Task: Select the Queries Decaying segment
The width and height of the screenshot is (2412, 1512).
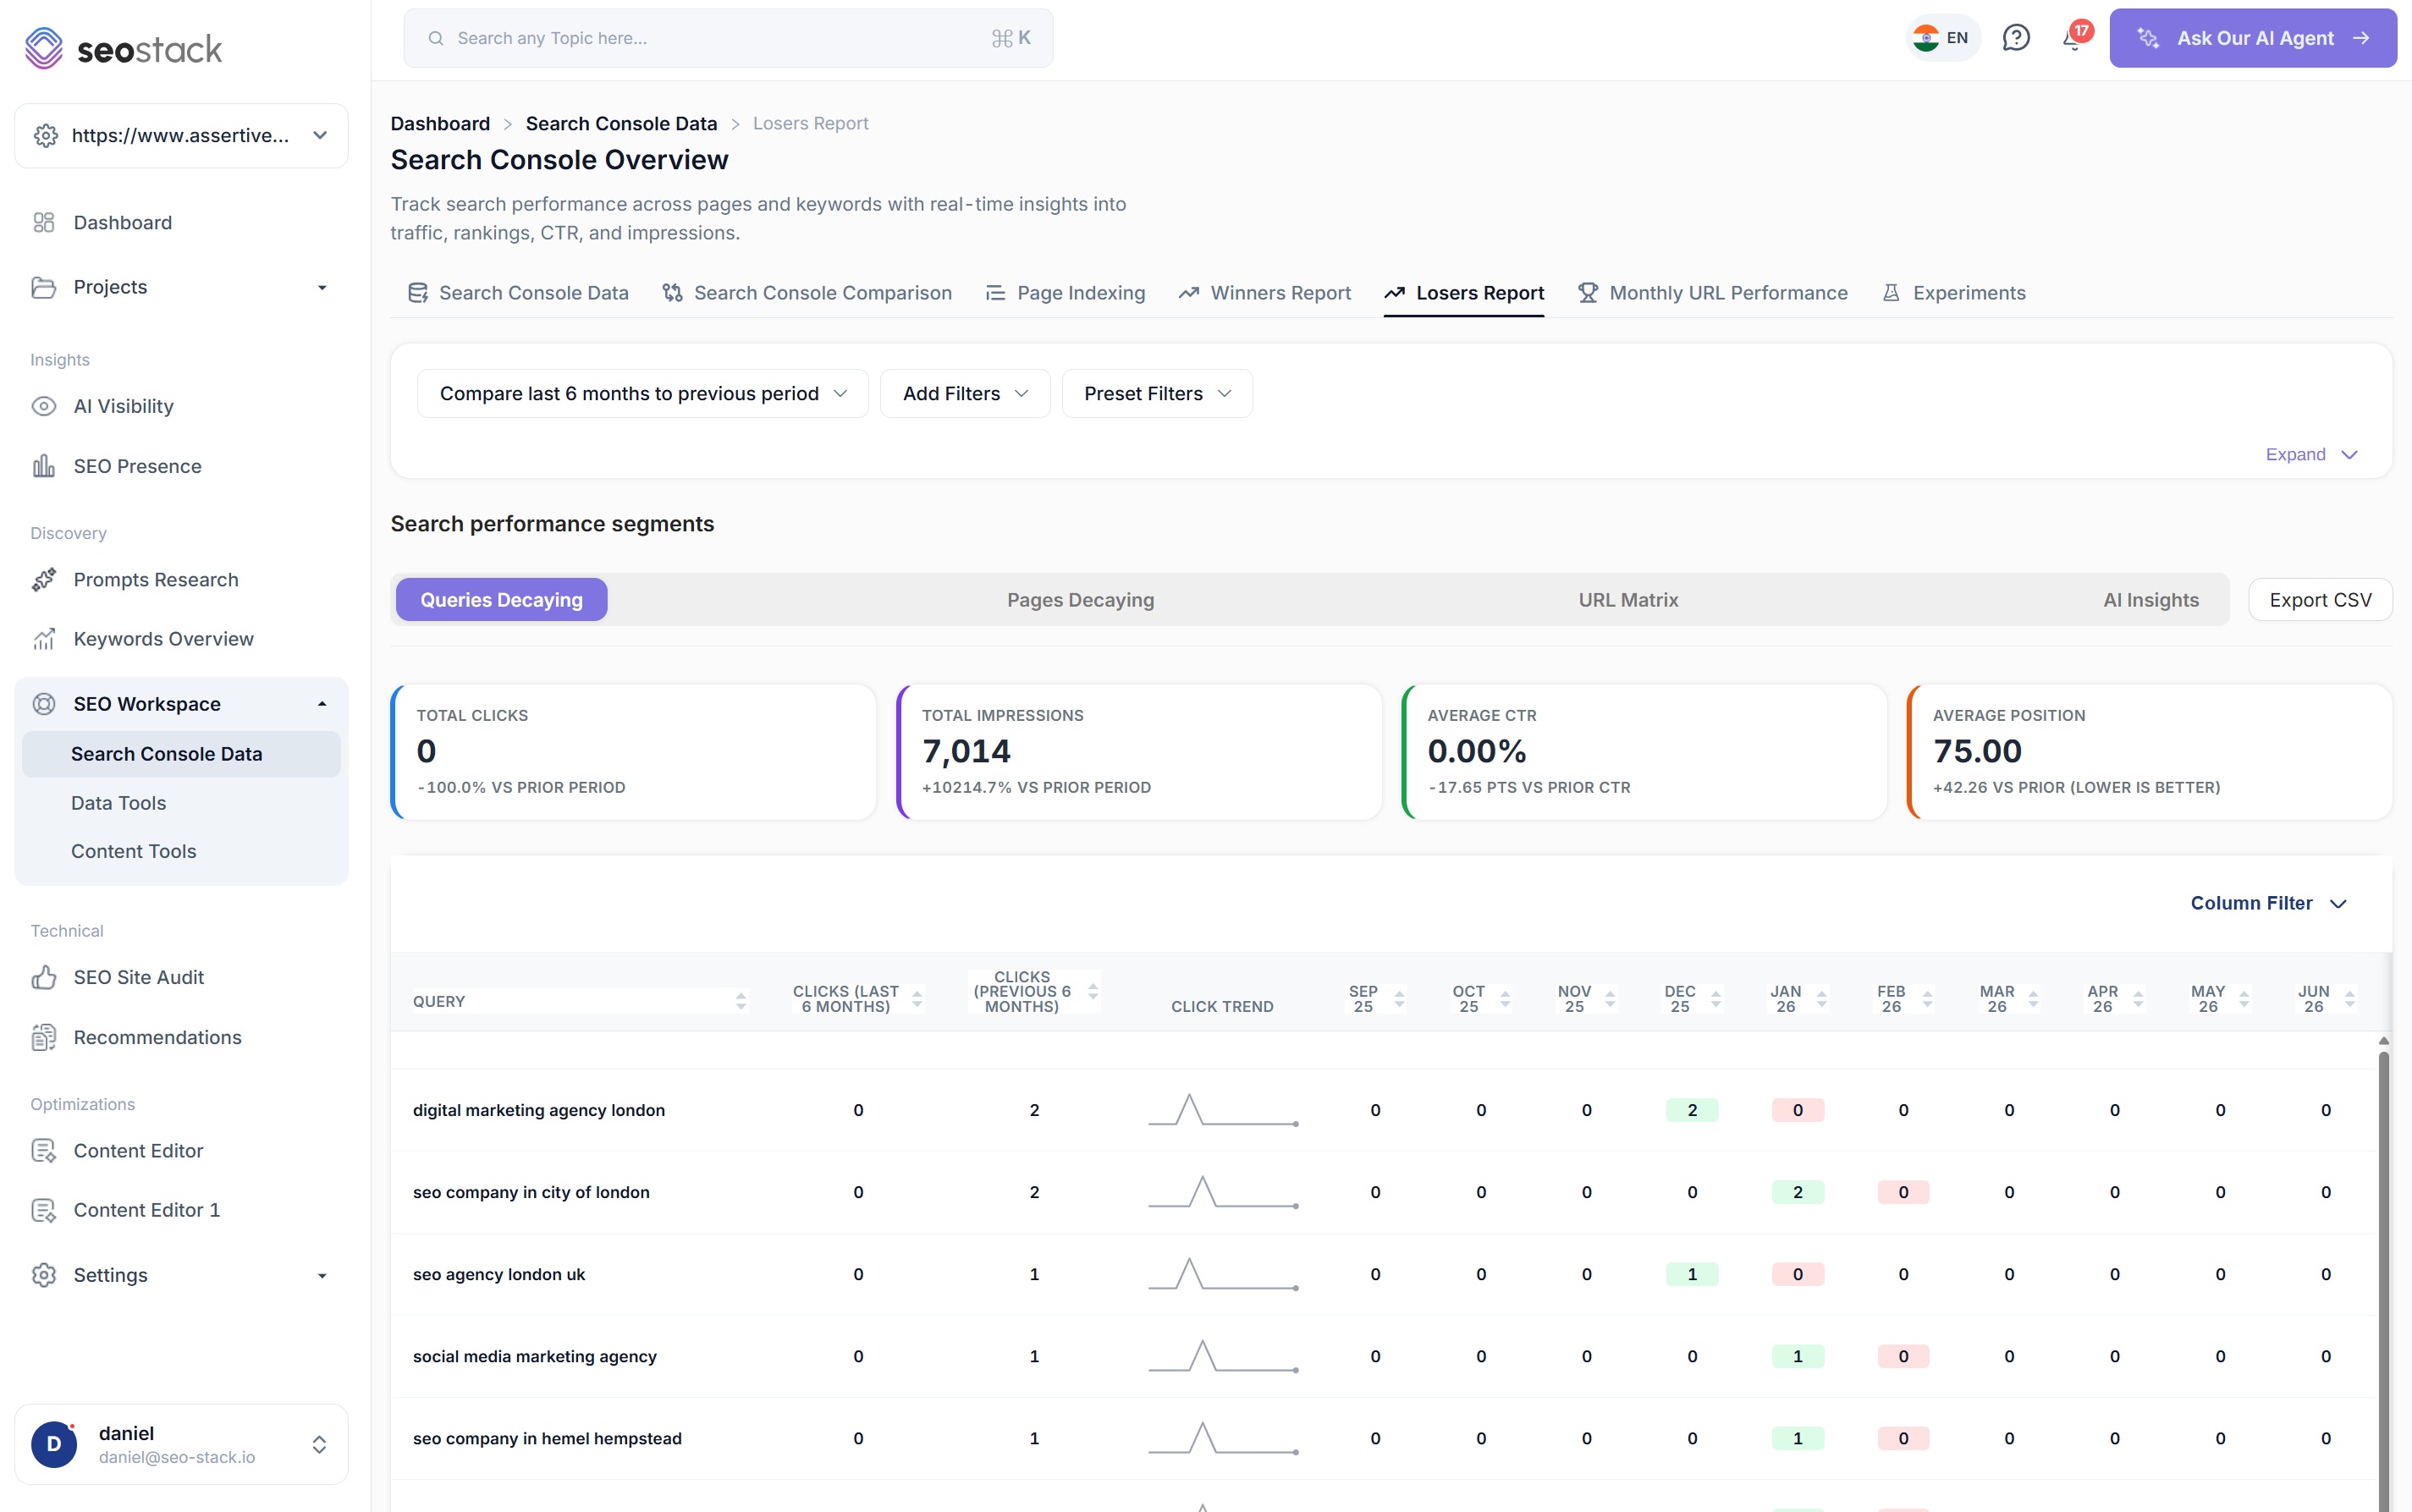Action: (x=501, y=600)
